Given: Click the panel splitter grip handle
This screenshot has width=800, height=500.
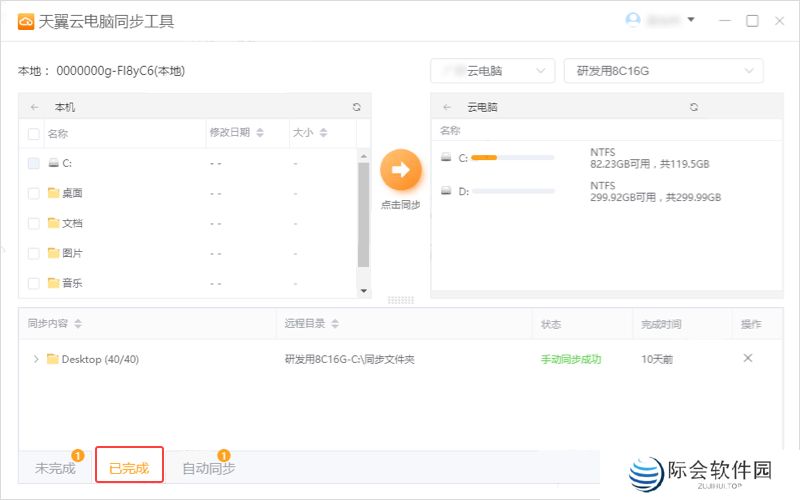Looking at the screenshot, I should (x=401, y=300).
